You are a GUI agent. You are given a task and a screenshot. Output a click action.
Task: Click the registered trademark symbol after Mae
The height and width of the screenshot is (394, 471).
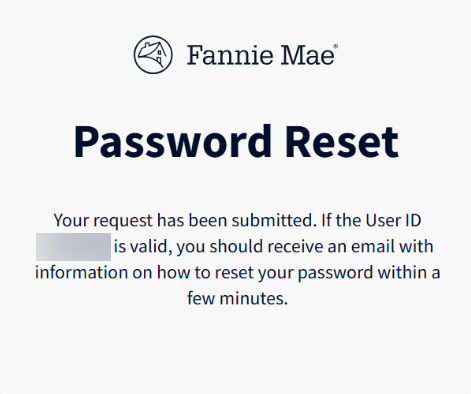pyautogui.click(x=336, y=46)
